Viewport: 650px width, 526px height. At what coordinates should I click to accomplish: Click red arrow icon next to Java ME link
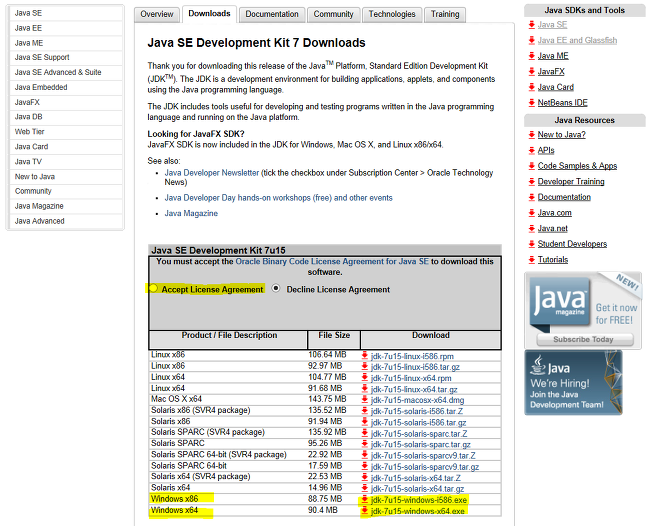(x=531, y=56)
